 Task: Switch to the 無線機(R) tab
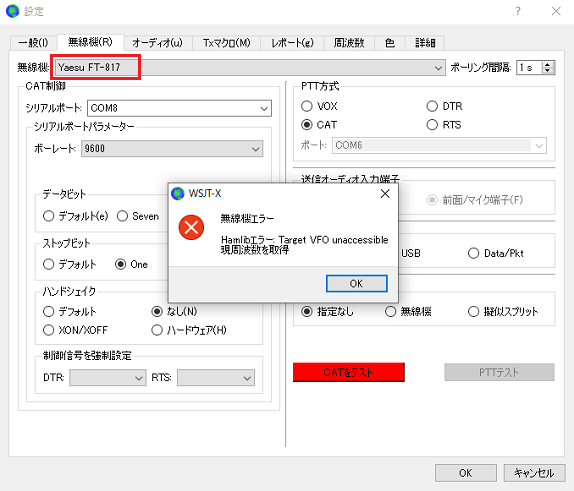[90, 42]
